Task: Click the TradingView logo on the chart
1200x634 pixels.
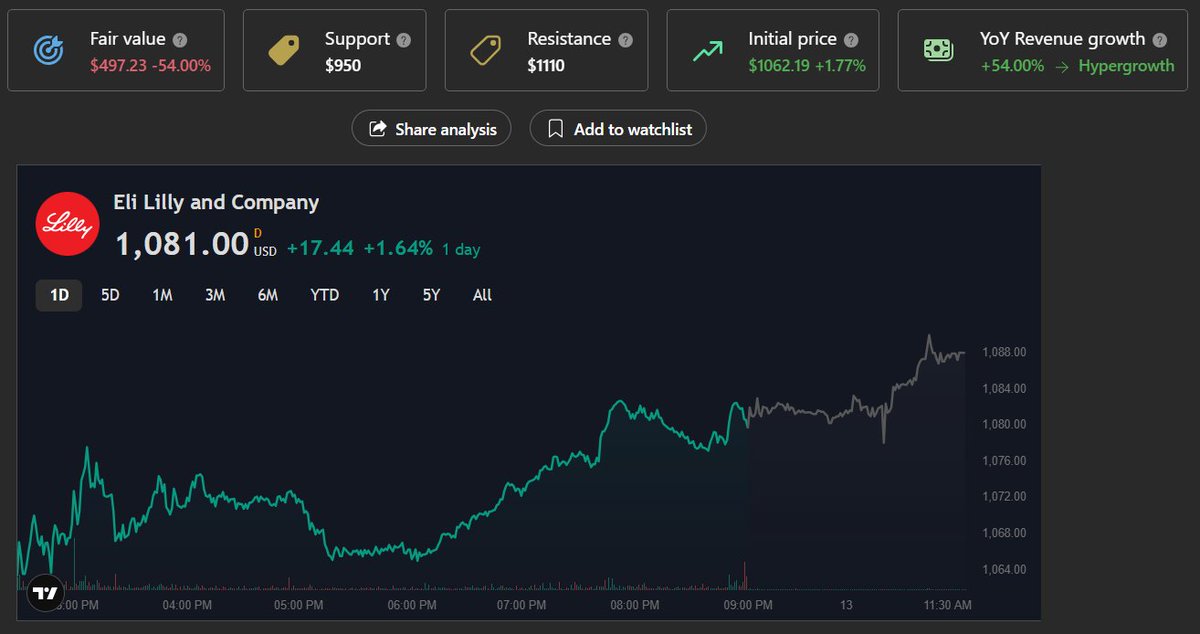Action: (44, 593)
